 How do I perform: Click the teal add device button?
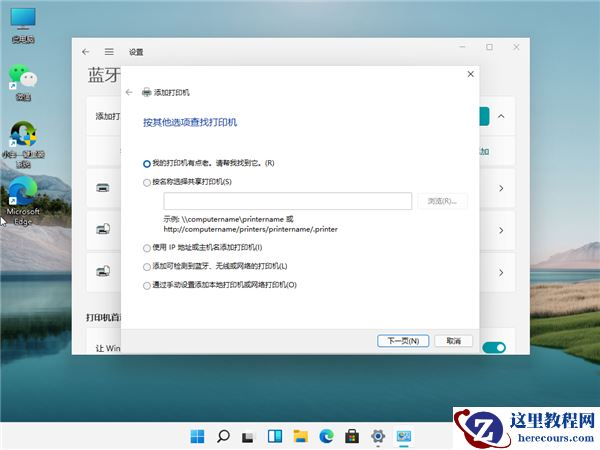point(484,116)
